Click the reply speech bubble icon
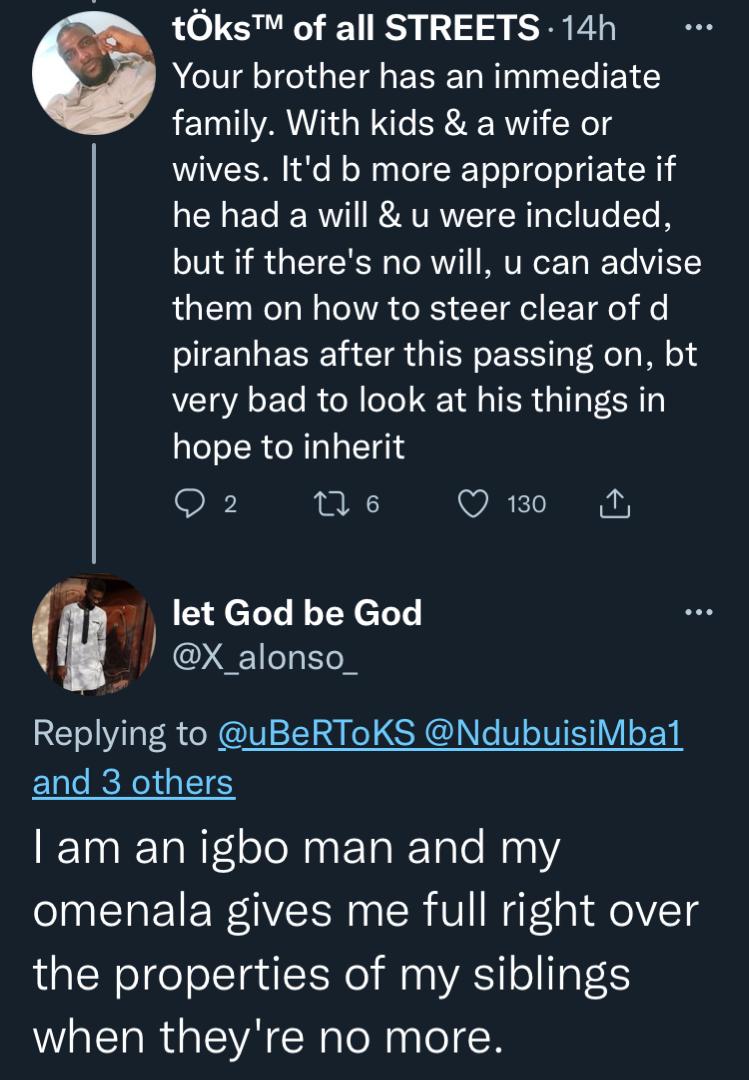749x1080 pixels. click(x=190, y=505)
